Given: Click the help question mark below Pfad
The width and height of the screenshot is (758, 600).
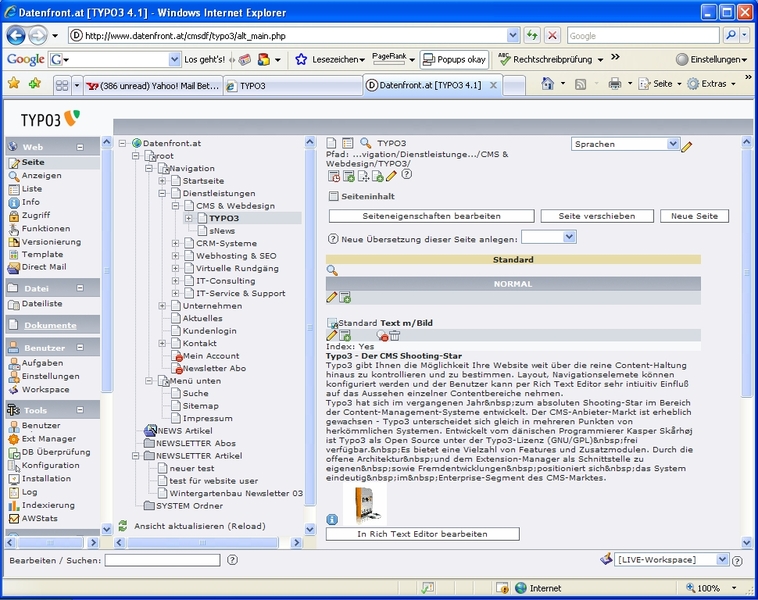Looking at the screenshot, I should click(407, 174).
